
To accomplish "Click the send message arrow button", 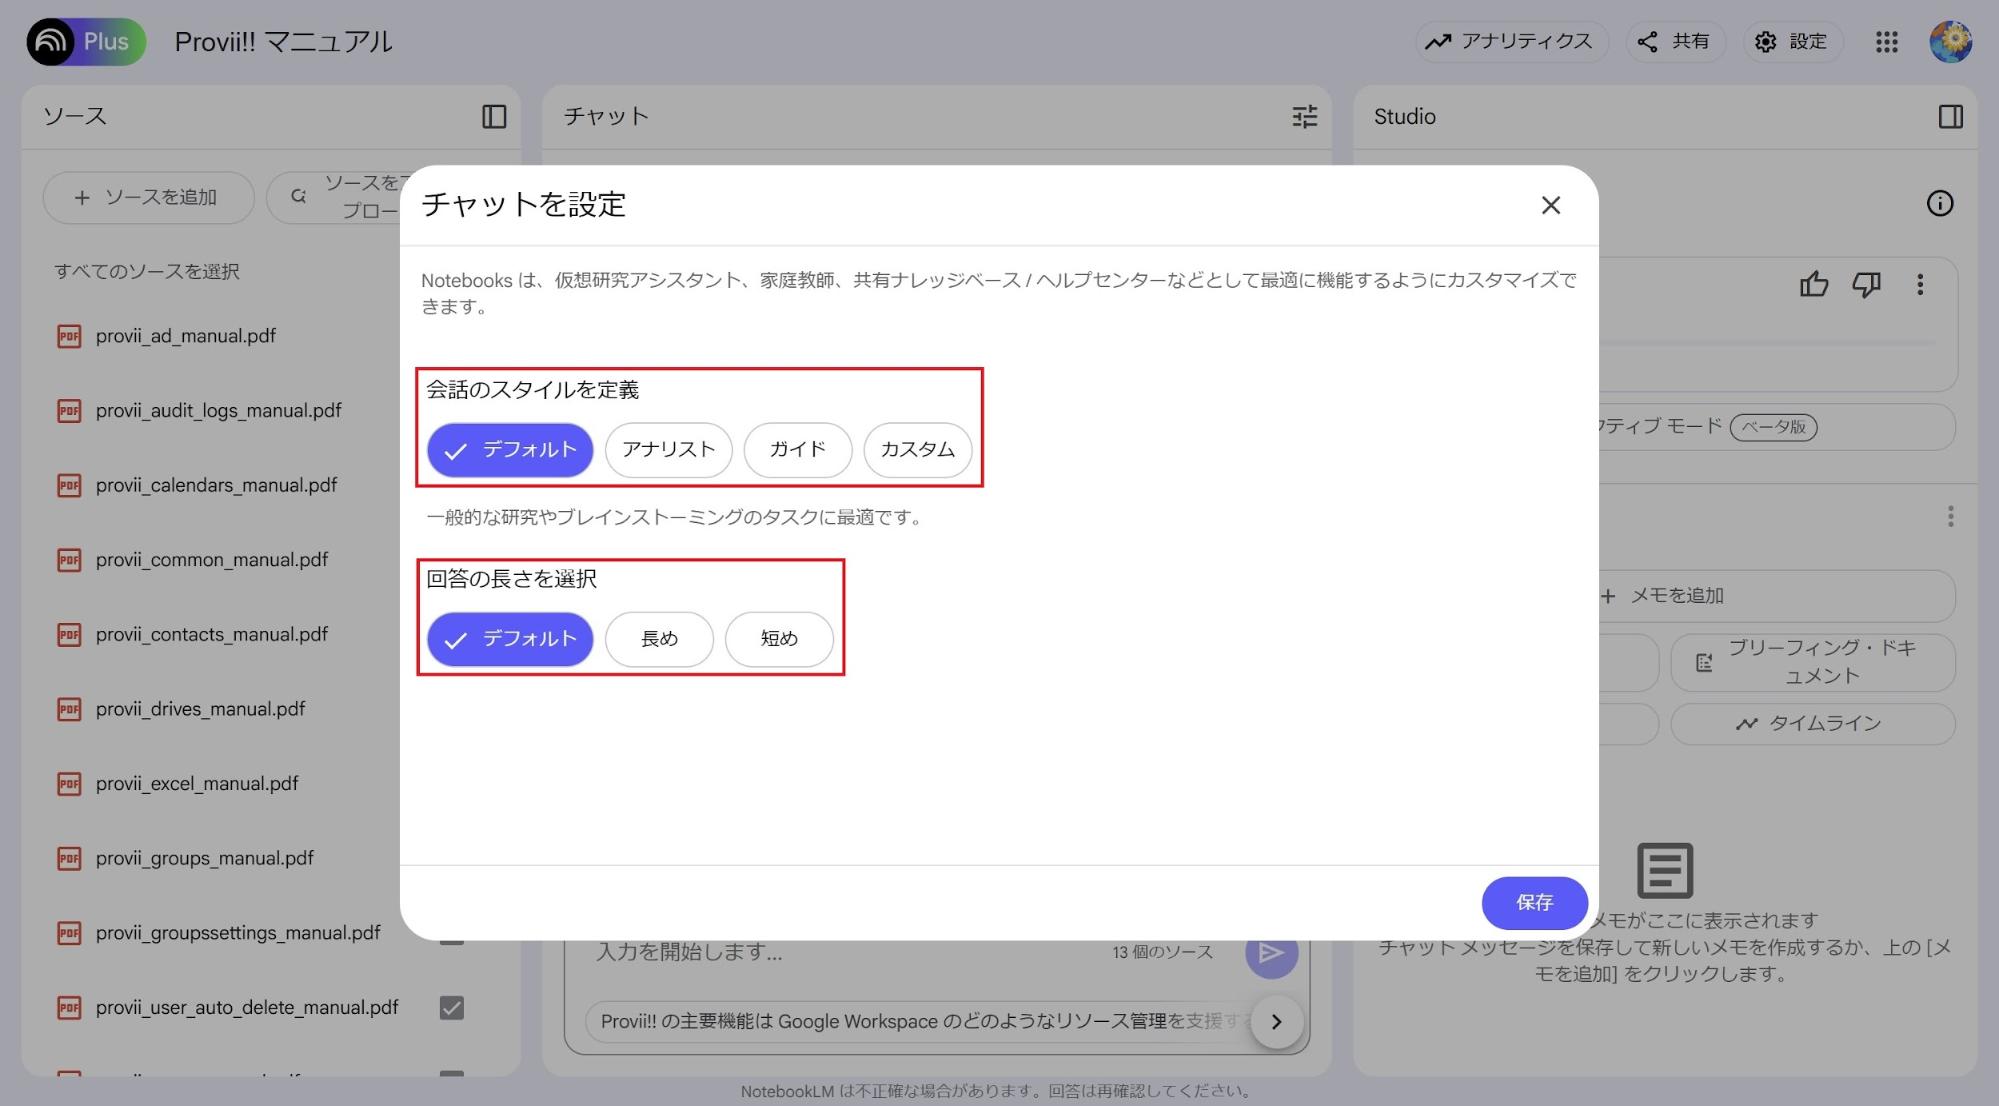I will point(1271,953).
